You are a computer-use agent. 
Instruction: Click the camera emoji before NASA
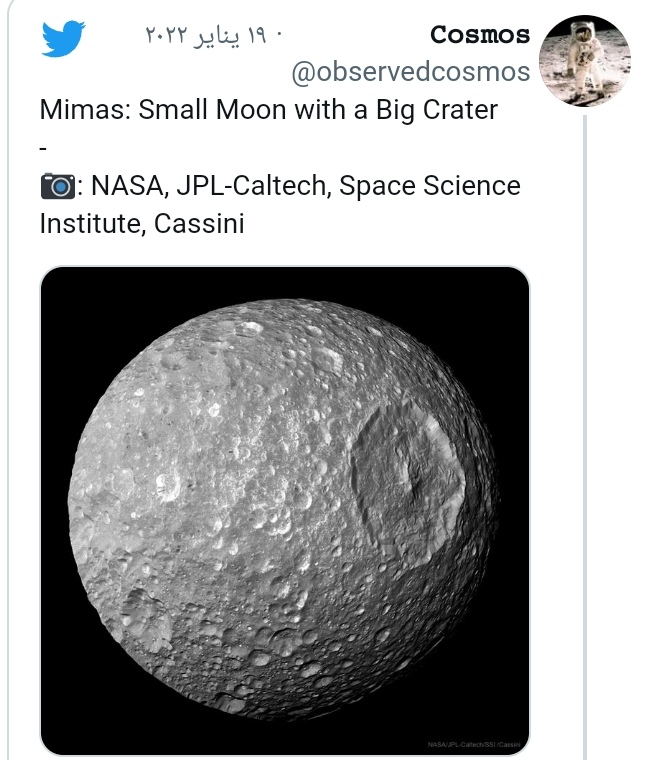tap(57, 186)
